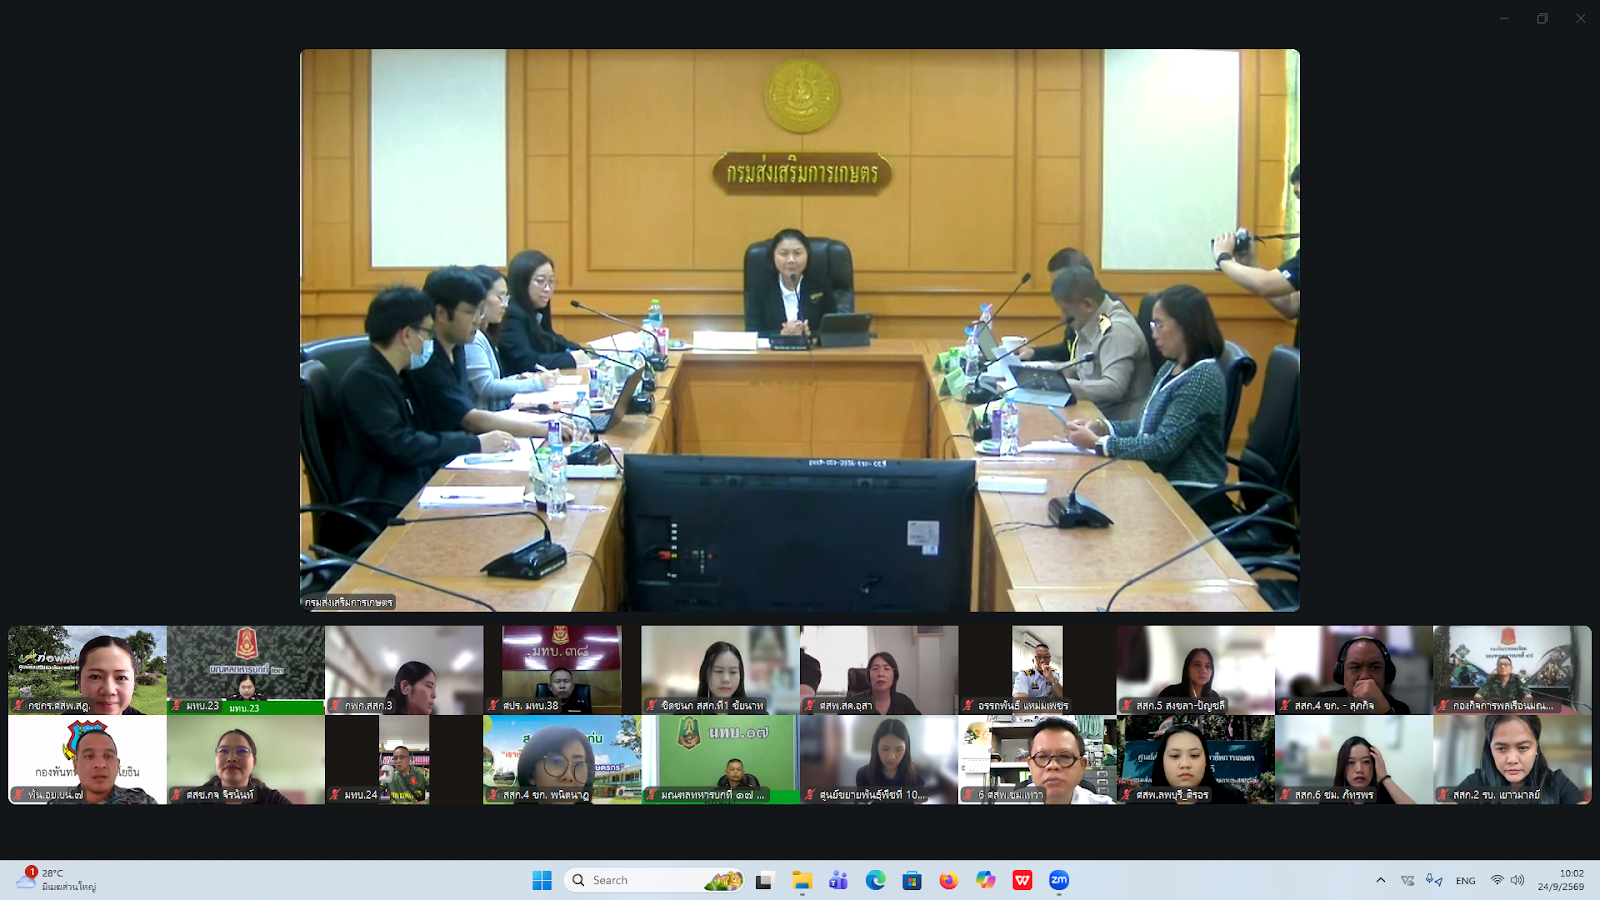Open the Windows Start menu
Screen dimensions: 1600x900
click(542, 880)
